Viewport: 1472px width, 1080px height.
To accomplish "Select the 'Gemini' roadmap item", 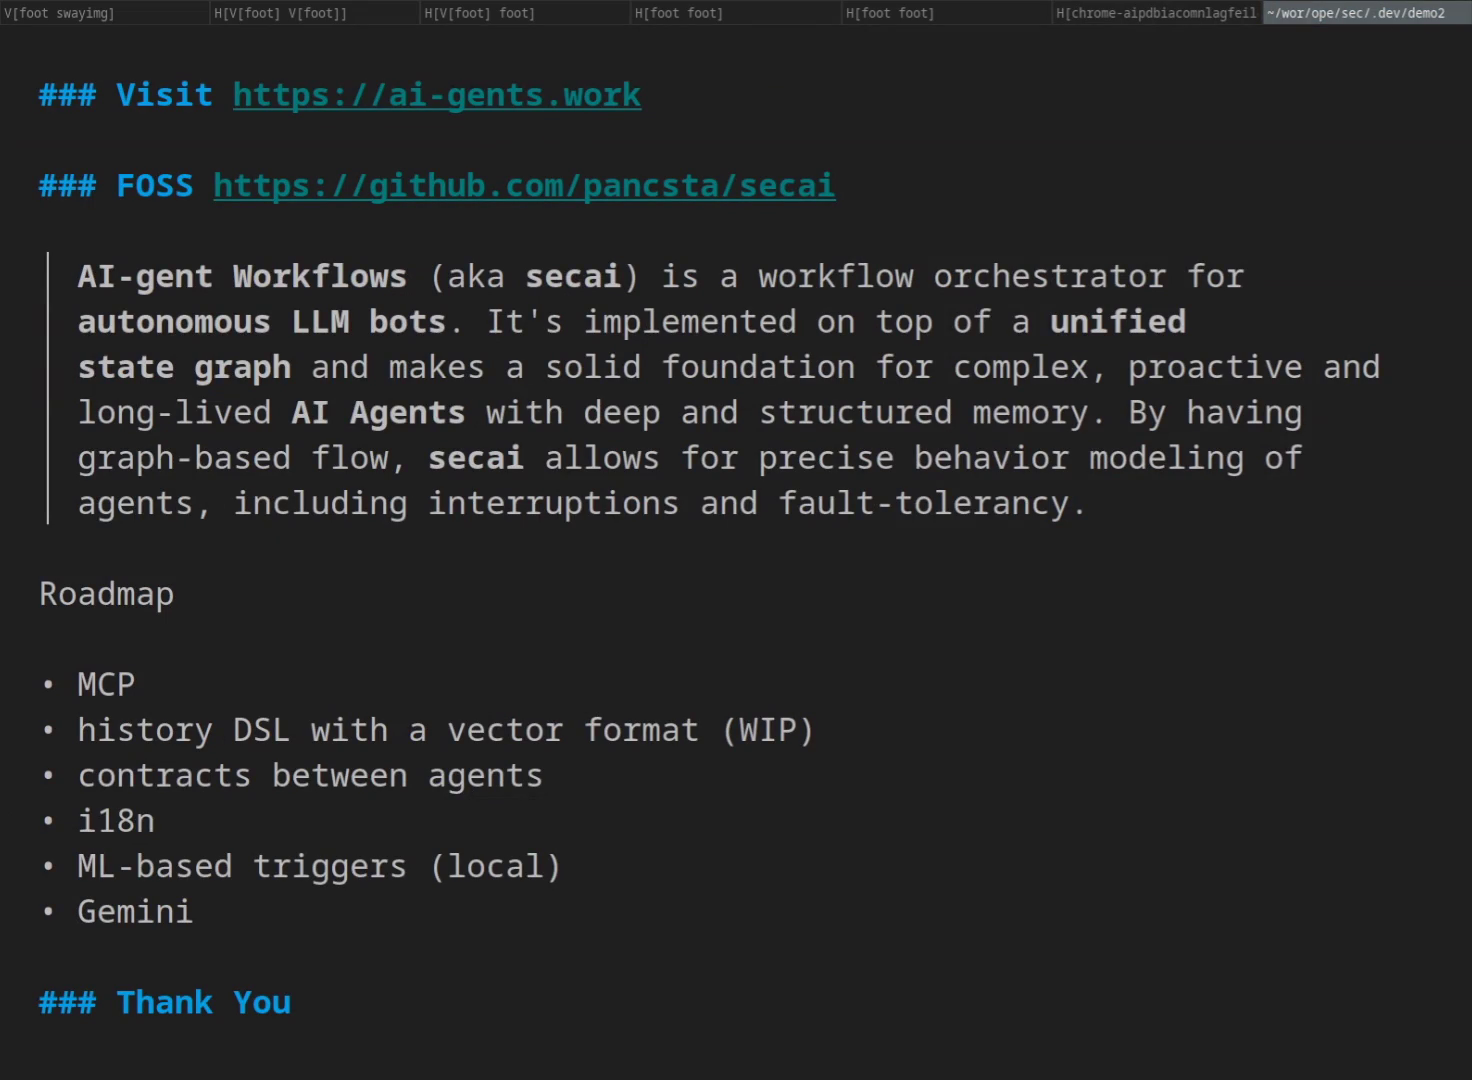I will pos(135,912).
